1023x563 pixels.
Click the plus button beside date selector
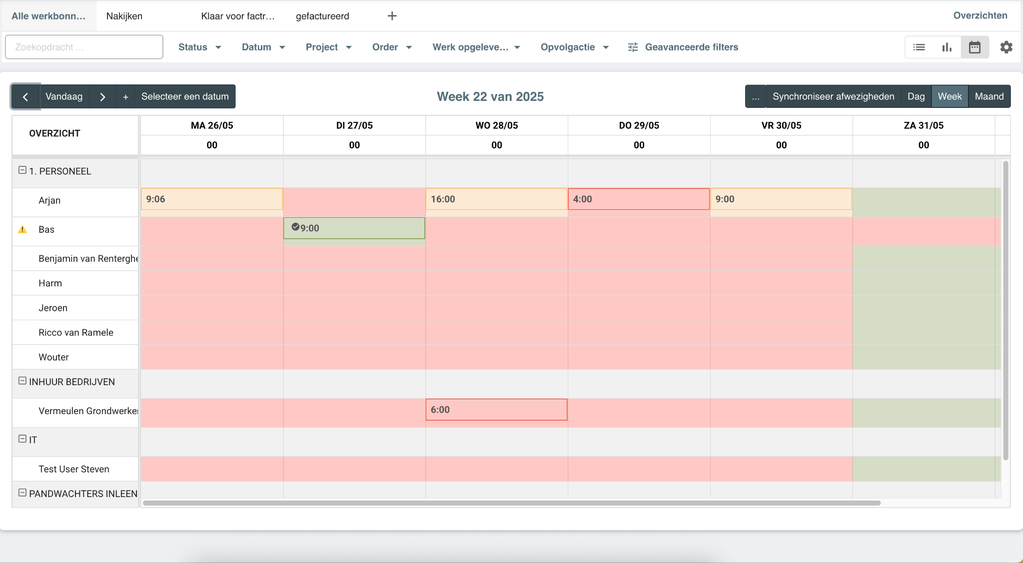(125, 97)
